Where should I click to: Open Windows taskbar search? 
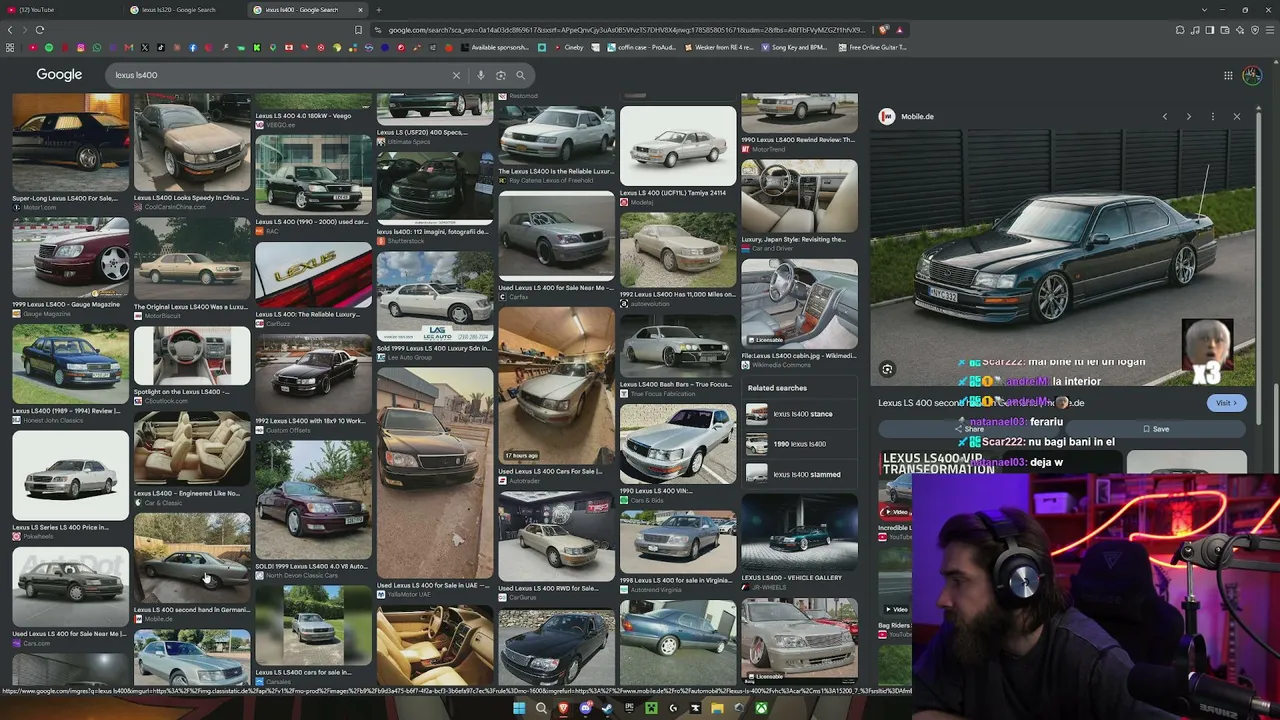pyautogui.click(x=541, y=709)
